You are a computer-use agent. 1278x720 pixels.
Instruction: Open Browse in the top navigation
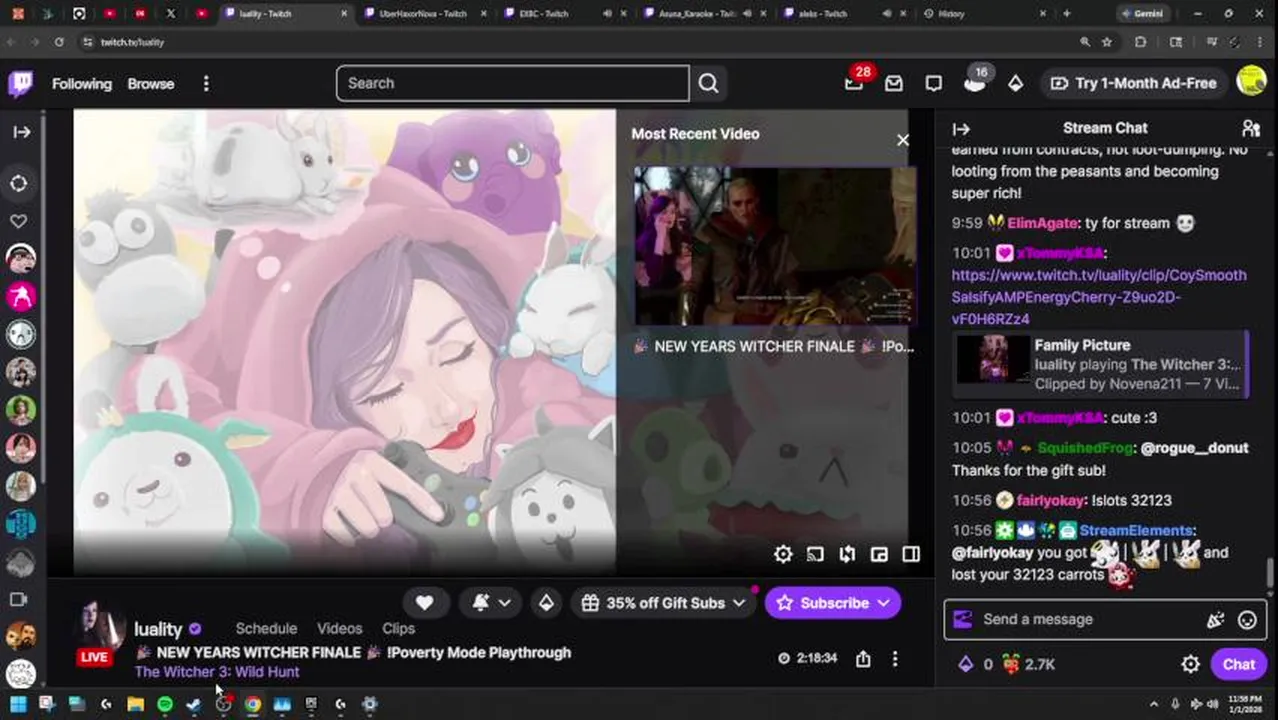(x=151, y=84)
